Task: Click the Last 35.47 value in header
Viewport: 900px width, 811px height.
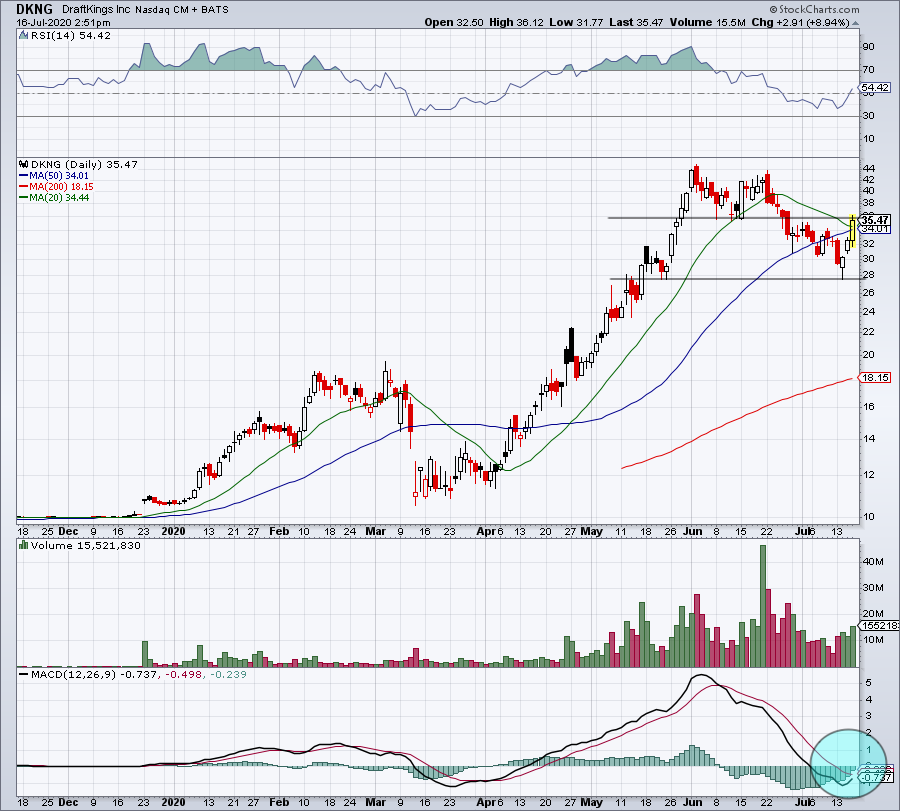Action: [636, 23]
